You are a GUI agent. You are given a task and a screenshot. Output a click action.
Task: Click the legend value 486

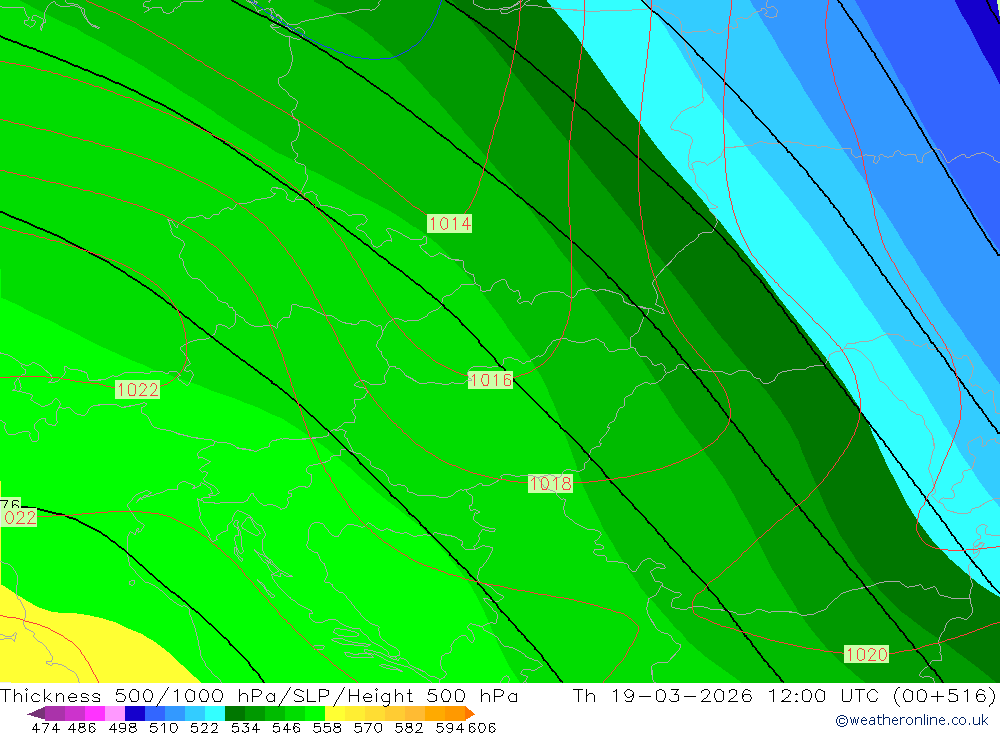[x=82, y=728]
